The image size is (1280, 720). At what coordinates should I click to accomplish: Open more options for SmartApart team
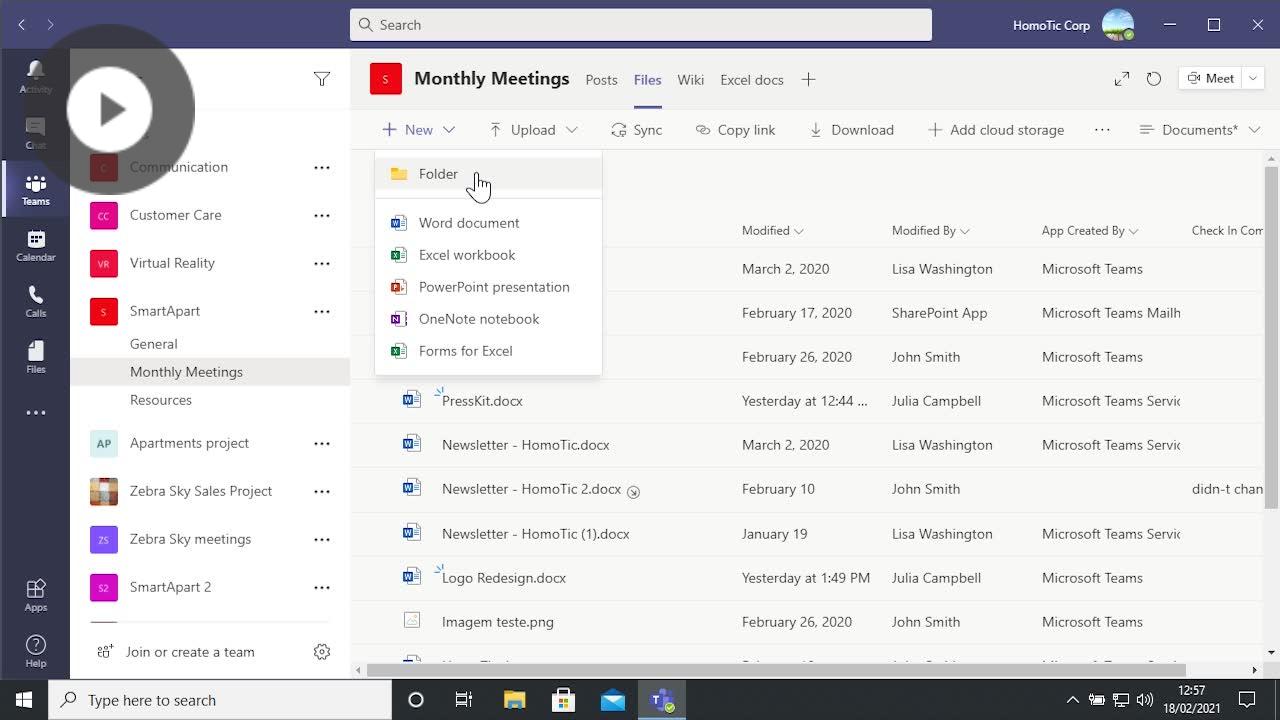[322, 311]
